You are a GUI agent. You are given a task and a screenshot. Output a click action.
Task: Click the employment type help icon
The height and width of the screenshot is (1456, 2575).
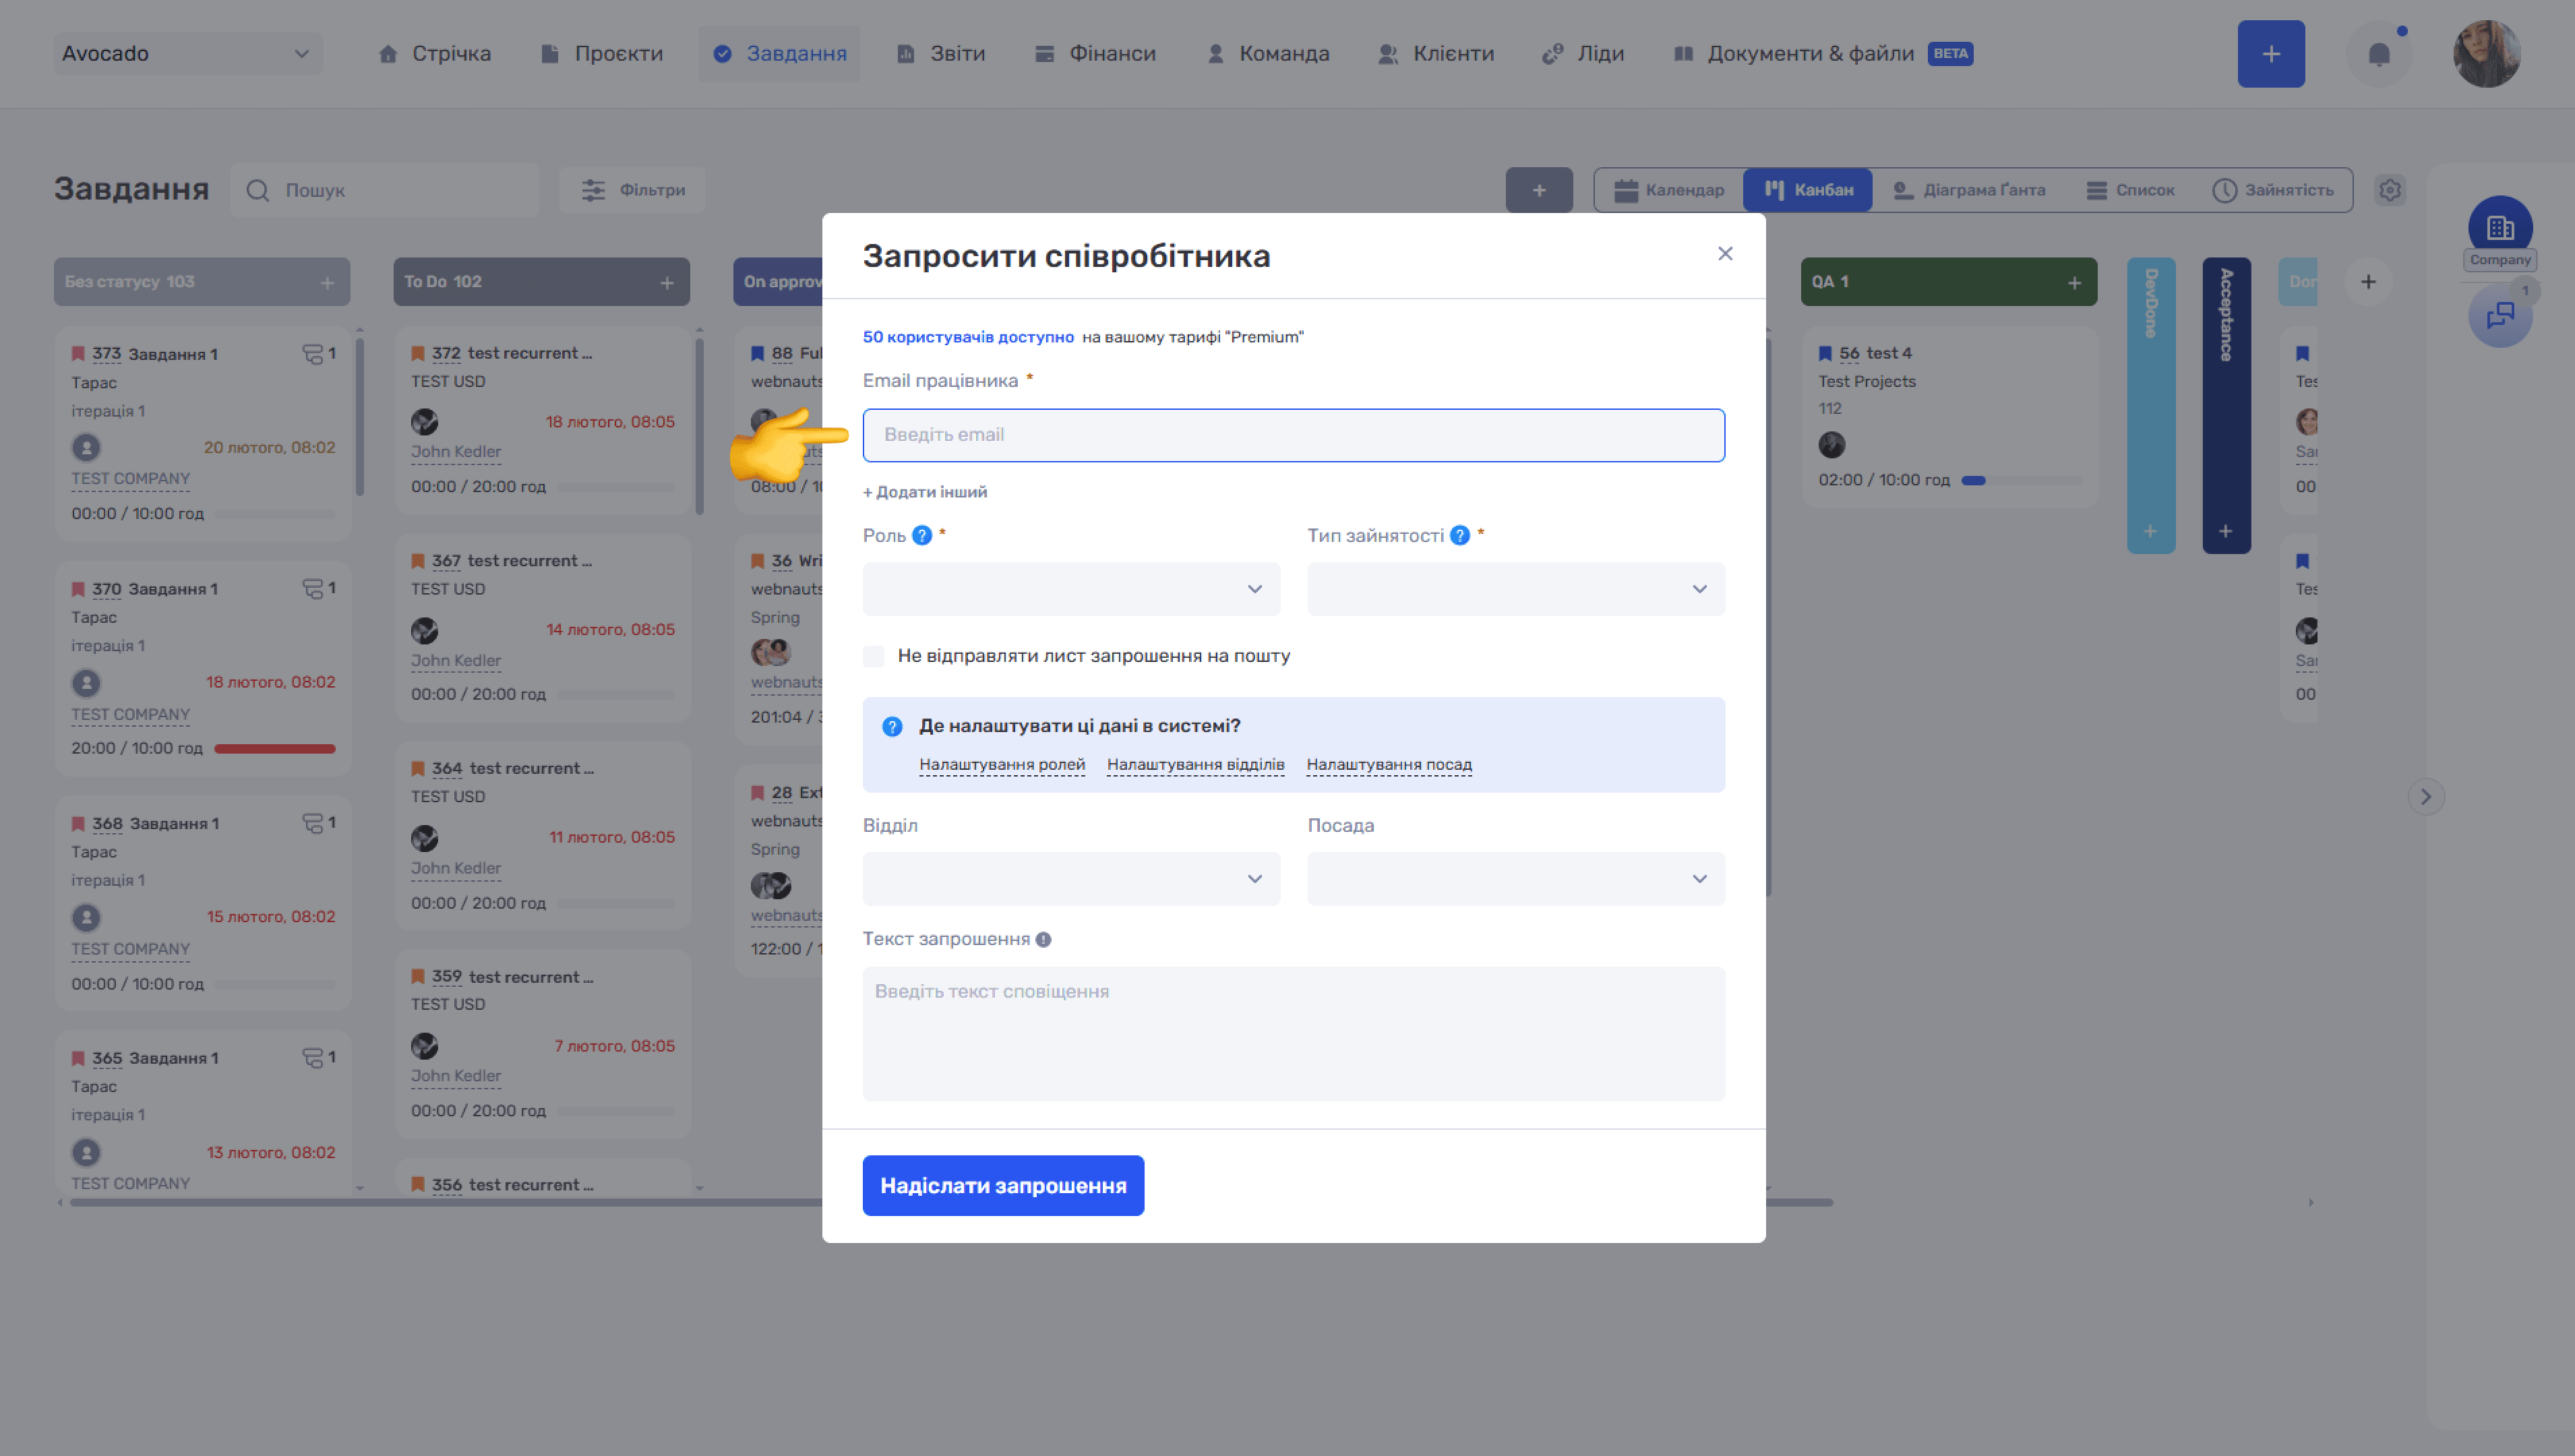click(x=1460, y=536)
